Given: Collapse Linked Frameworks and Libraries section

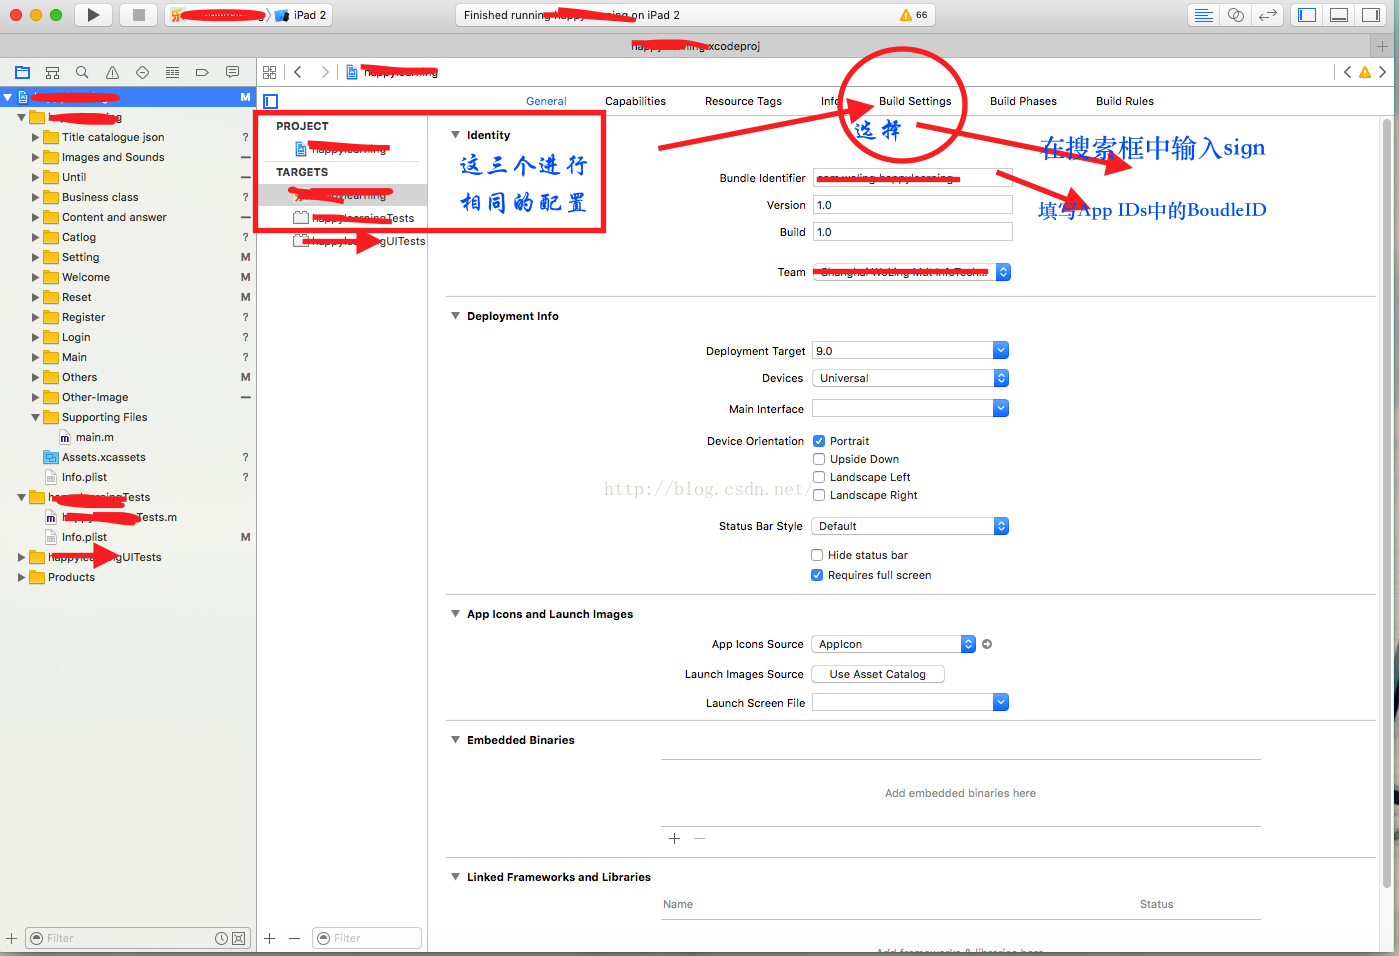Looking at the screenshot, I should click(455, 877).
